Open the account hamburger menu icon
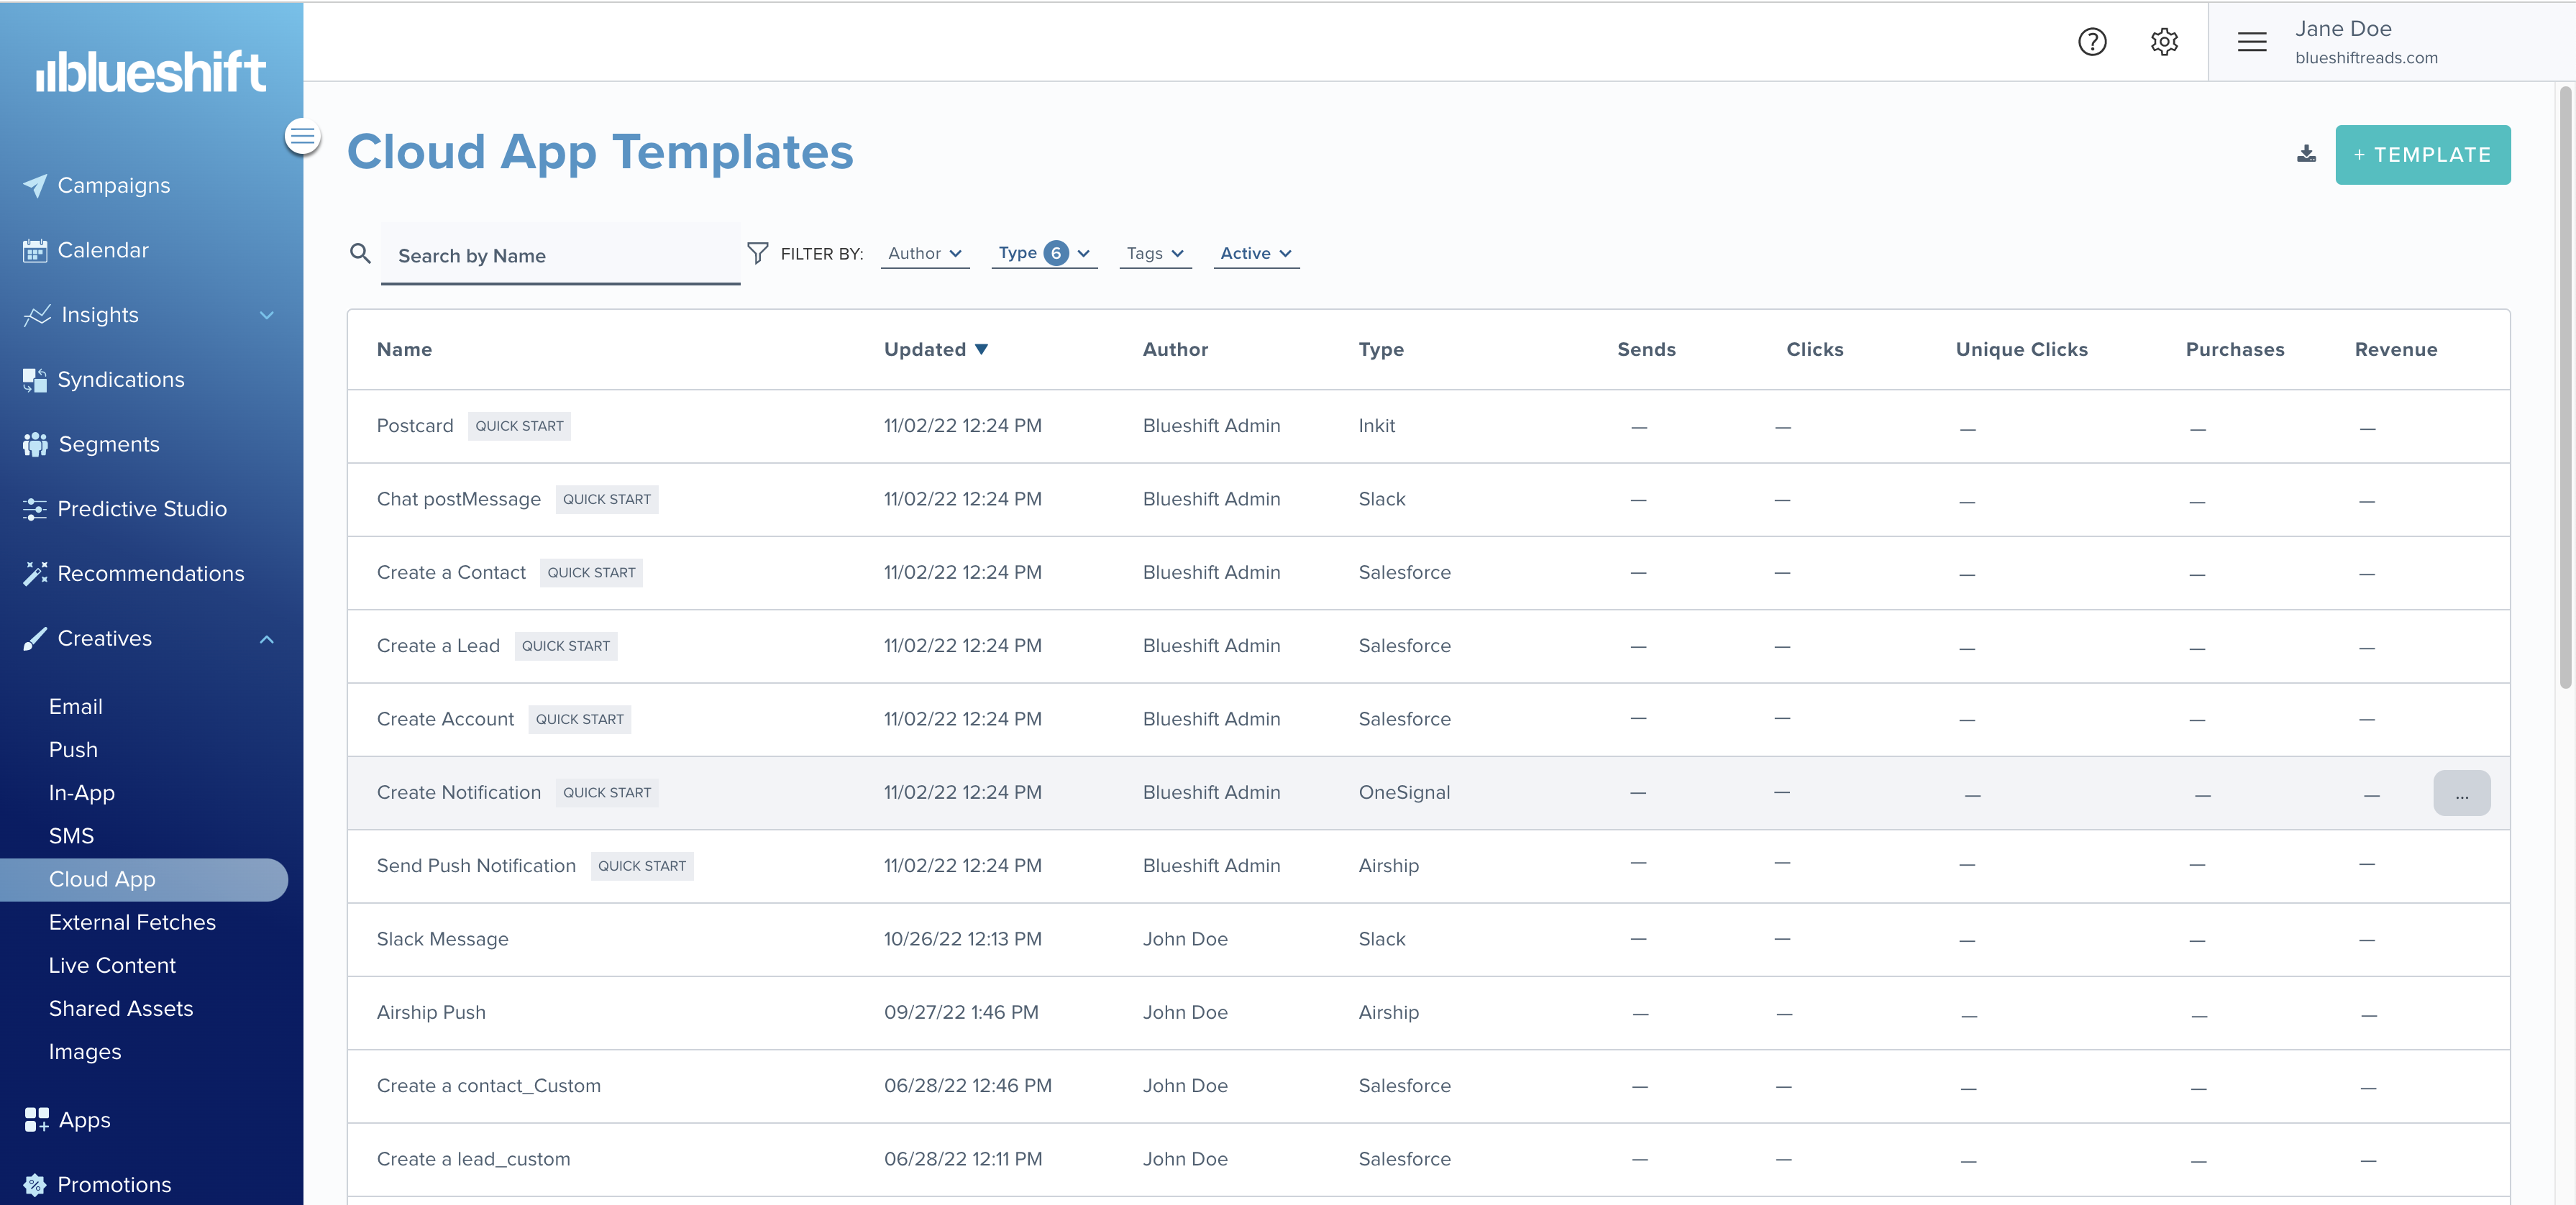Viewport: 2576px width, 1205px height. (x=2252, y=42)
